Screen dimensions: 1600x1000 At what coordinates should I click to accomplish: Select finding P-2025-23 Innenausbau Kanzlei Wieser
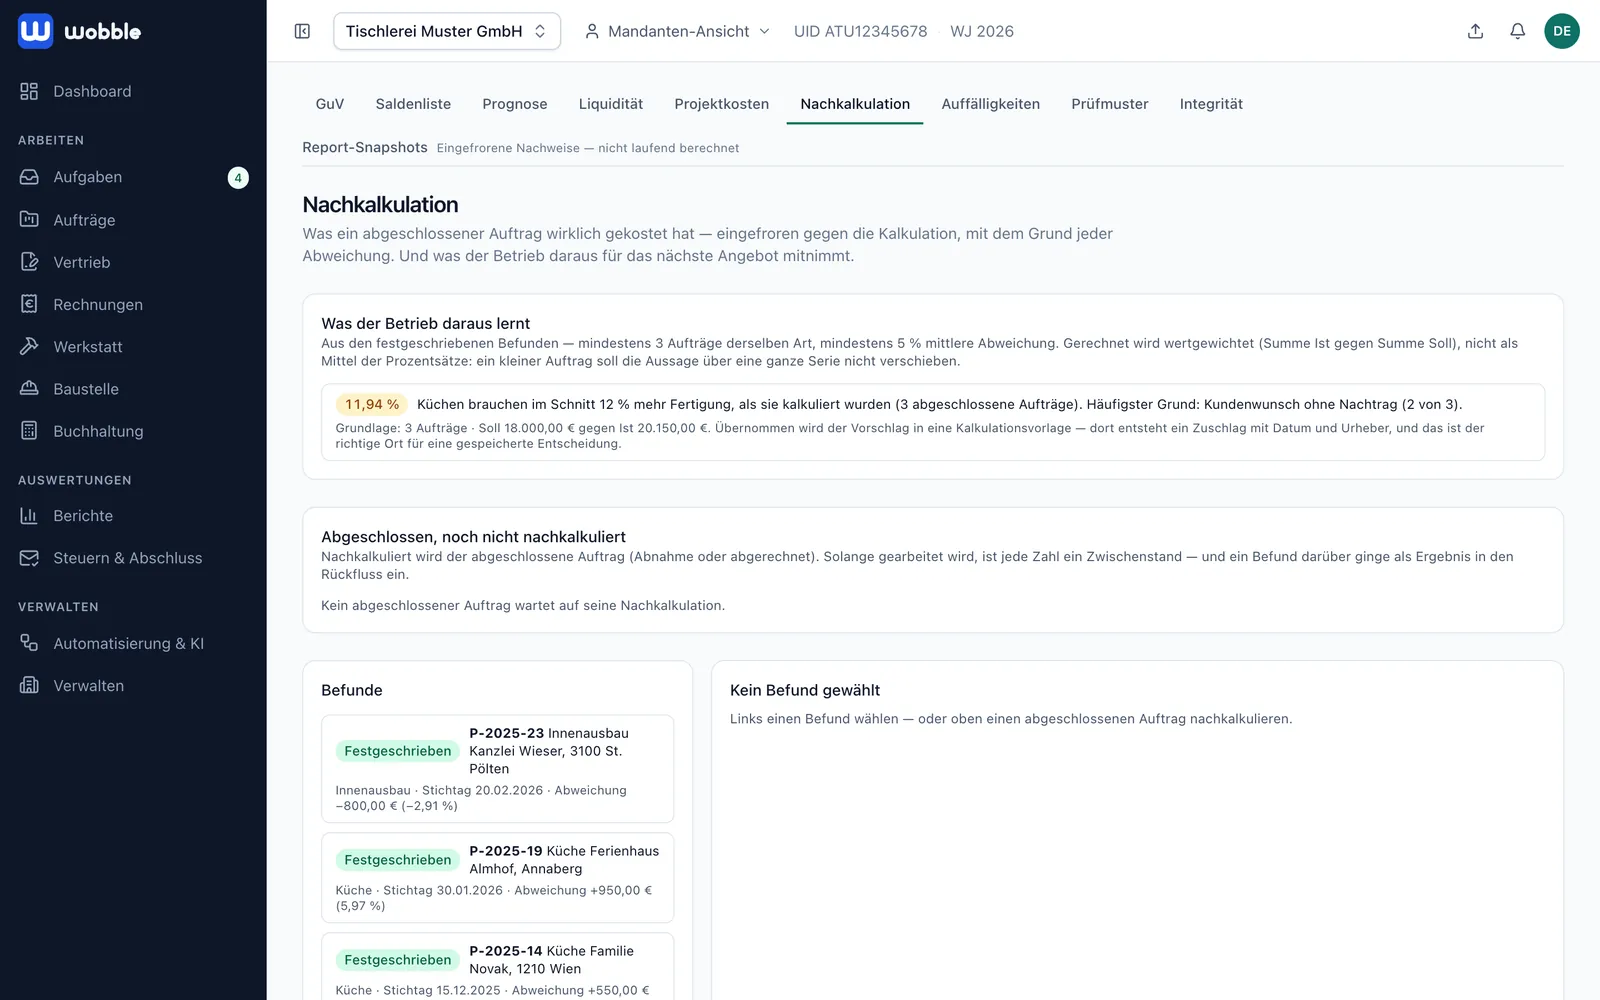(498, 769)
